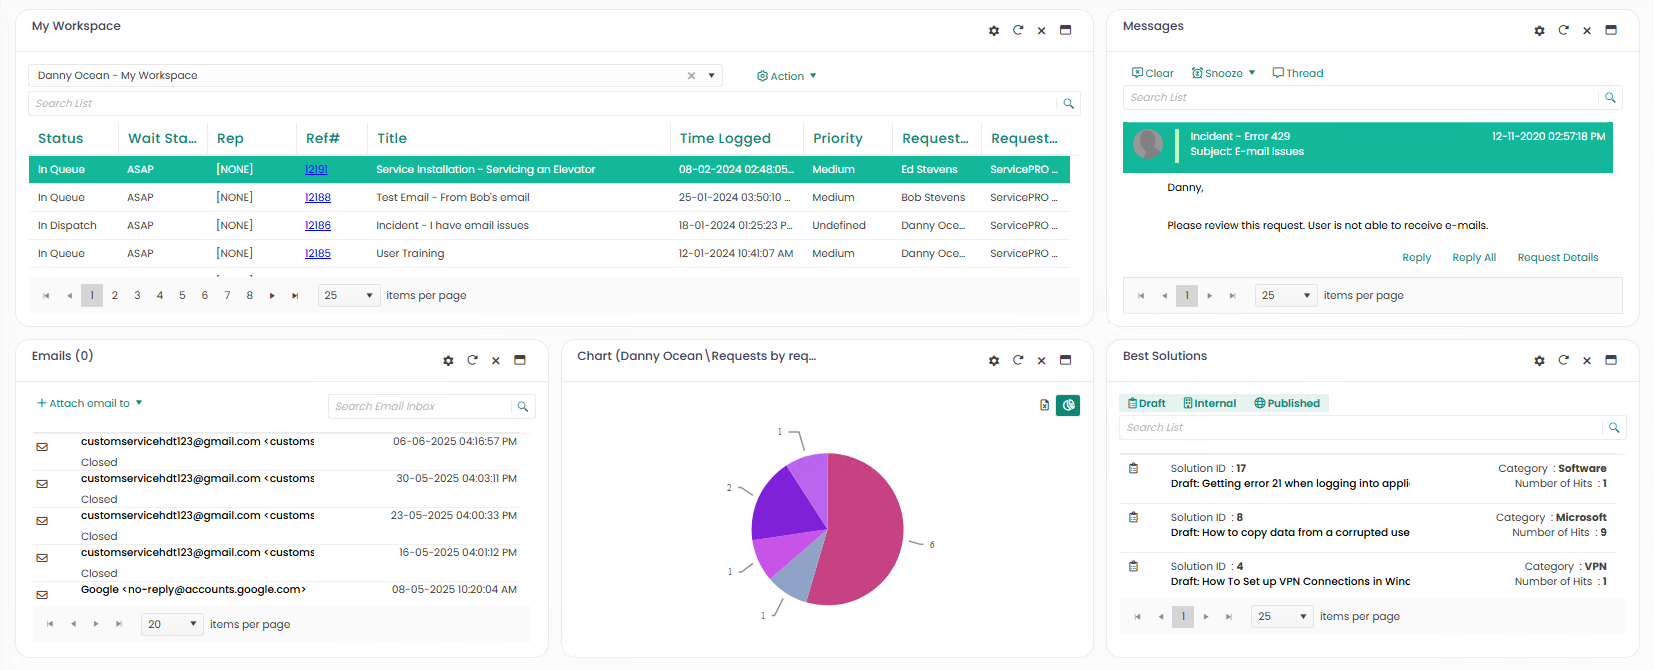Image resolution: width=1654 pixels, height=670 pixels.
Task: Click the clipboard icon for Solution ID 17
Action: [1133, 468]
